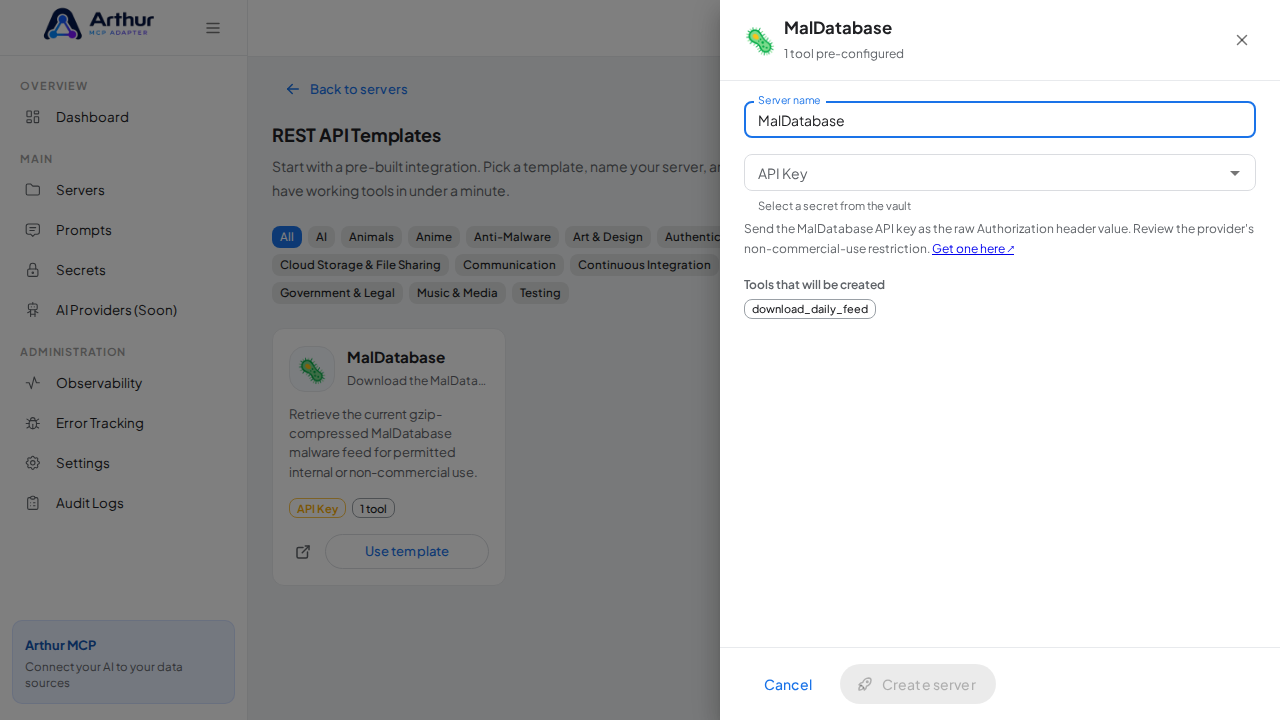Click the Servers folder icon

[33, 190]
